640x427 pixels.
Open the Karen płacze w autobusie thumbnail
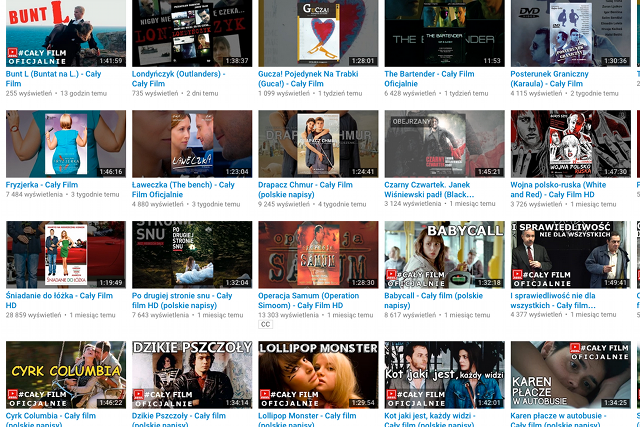[x=570, y=375]
